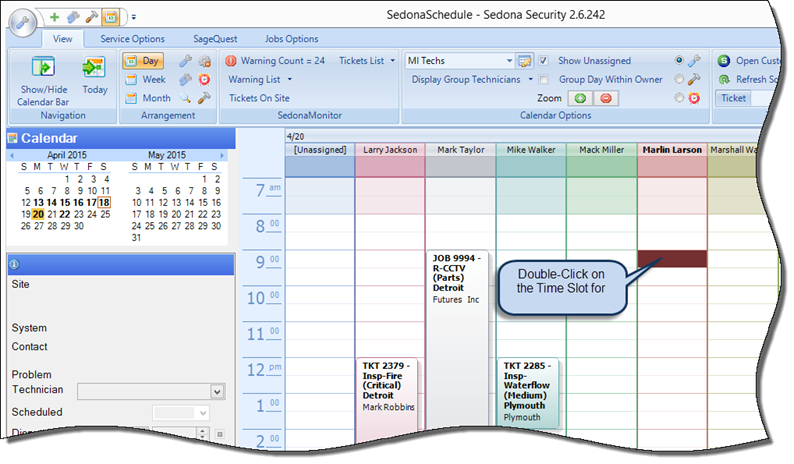
Task: Go to previous month in Calendar panel
Action: tap(12, 156)
